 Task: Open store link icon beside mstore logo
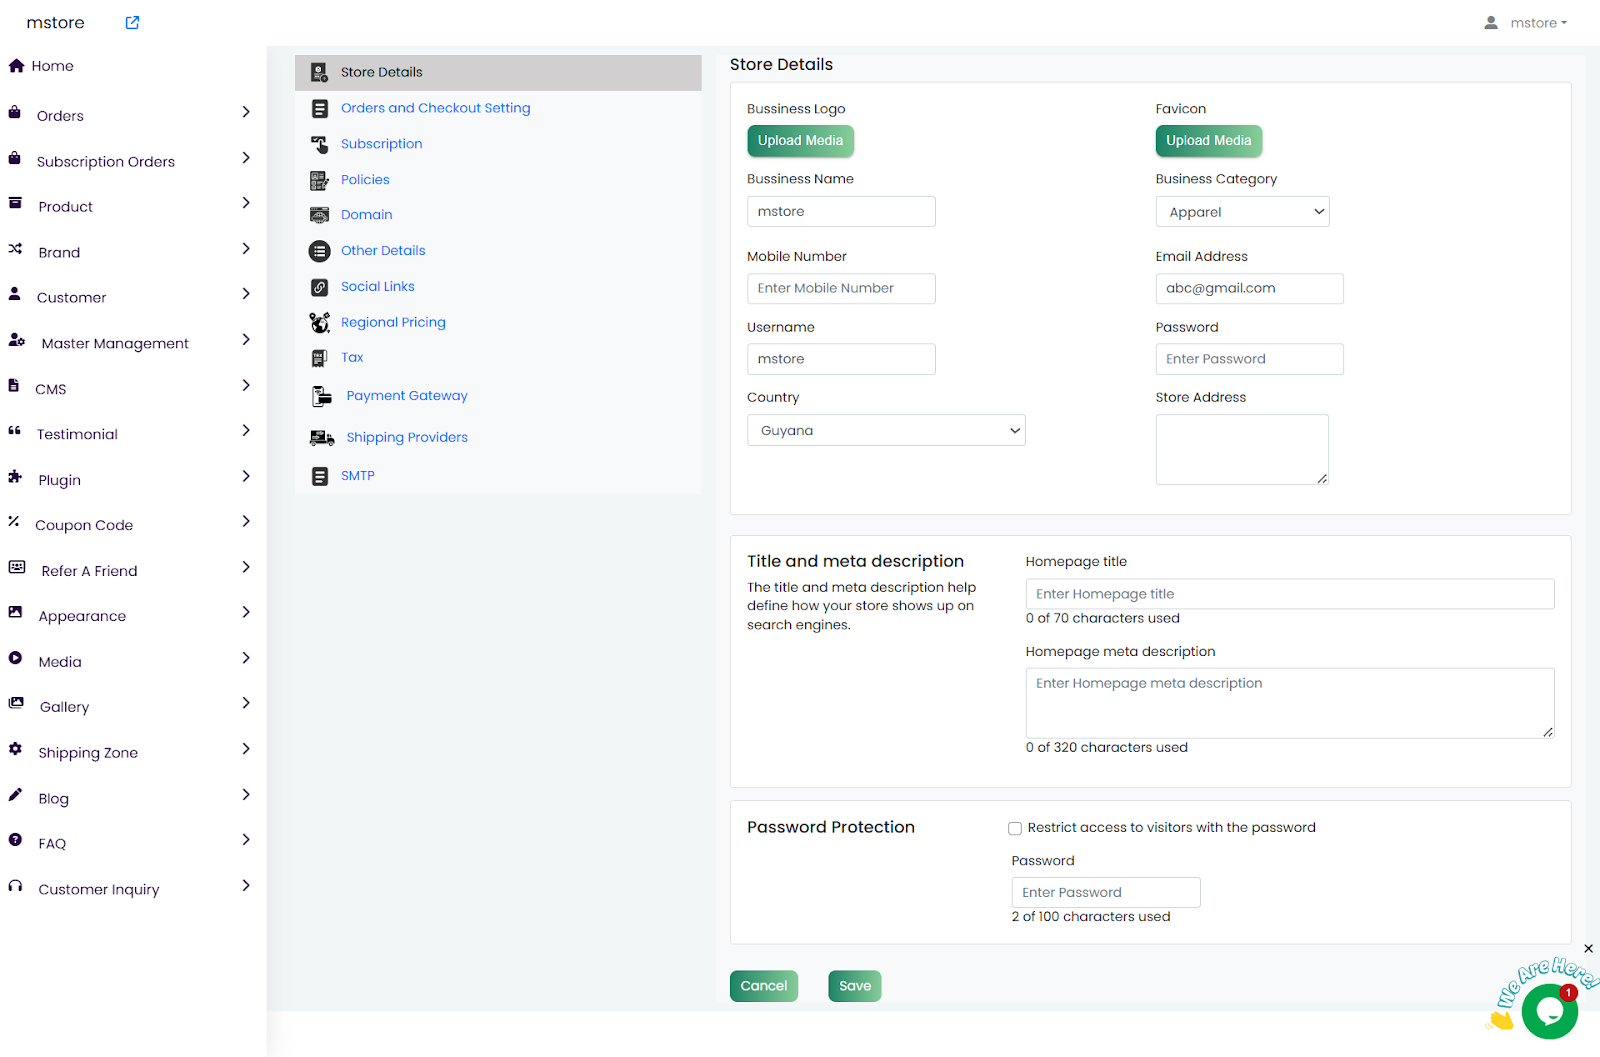(132, 23)
